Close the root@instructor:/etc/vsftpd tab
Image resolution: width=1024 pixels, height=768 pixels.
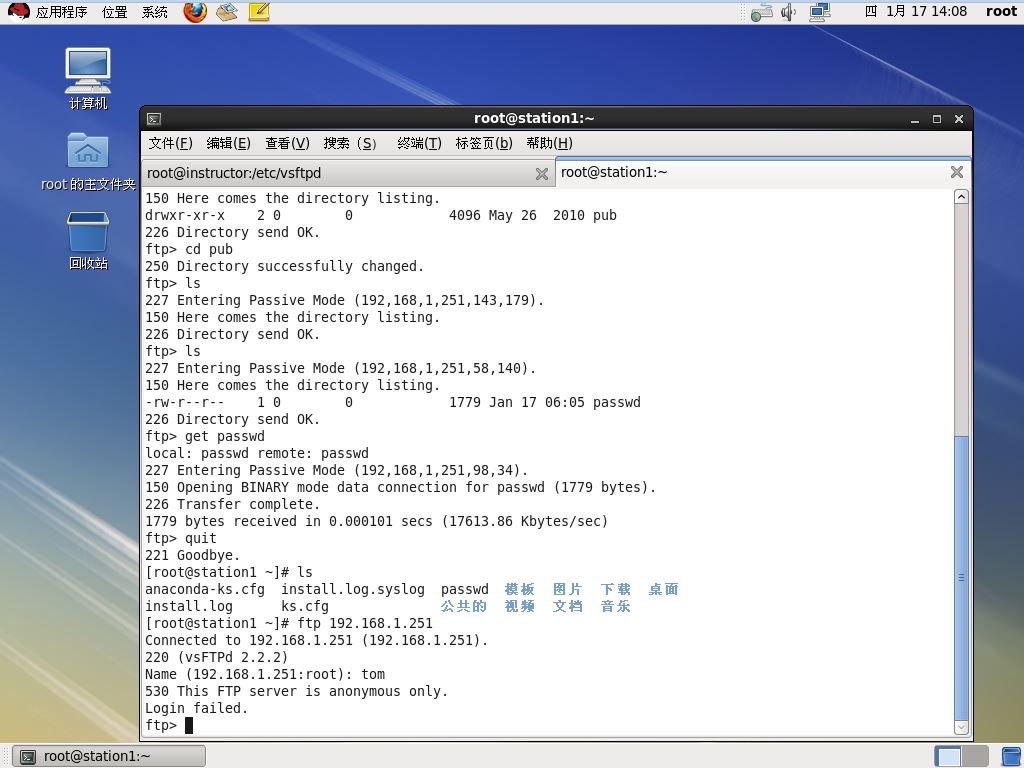[x=541, y=174]
